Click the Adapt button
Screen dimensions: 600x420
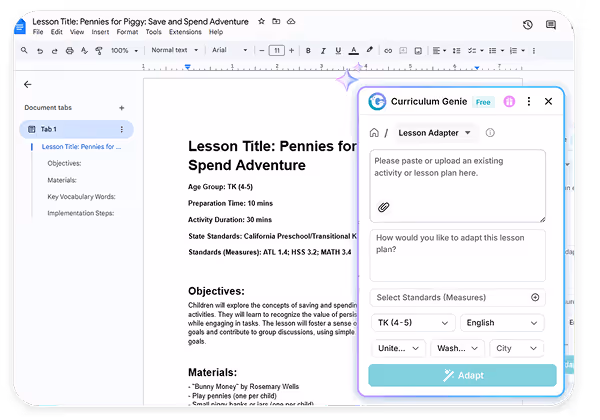[x=462, y=375]
